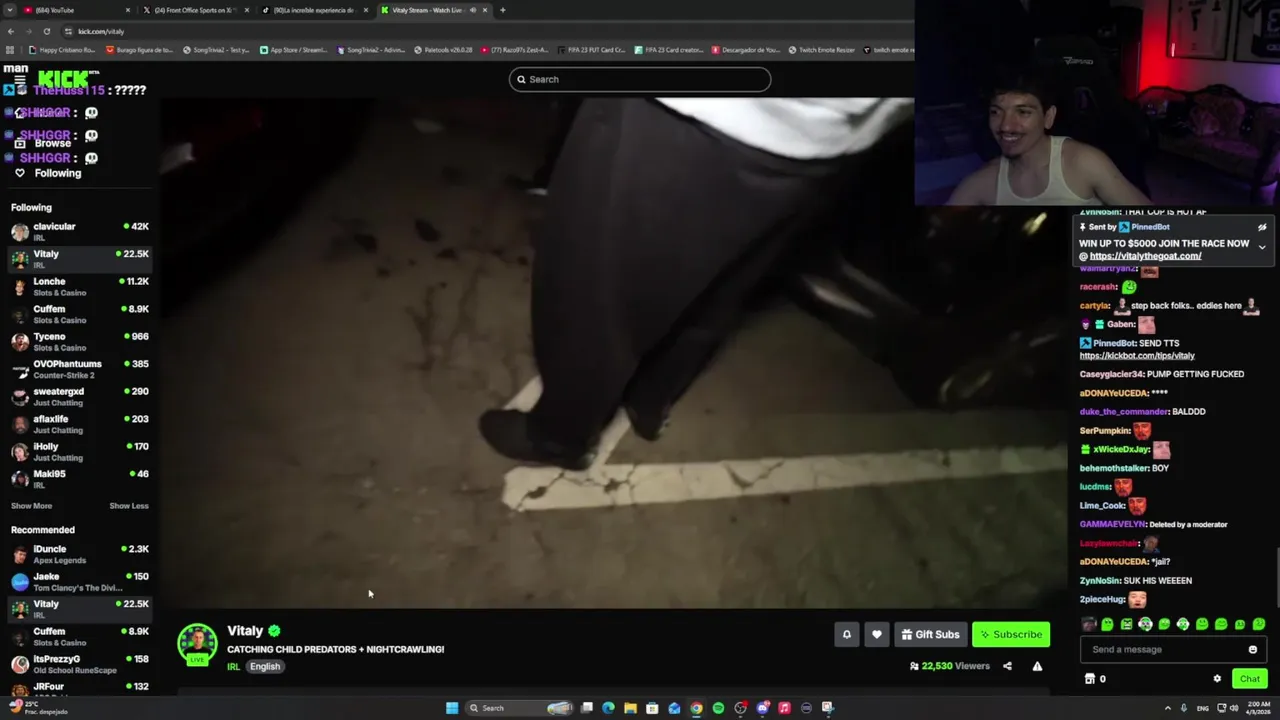Viewport: 1280px width, 720px height.
Task: Open the channel points shop icon
Action: click(1090, 679)
